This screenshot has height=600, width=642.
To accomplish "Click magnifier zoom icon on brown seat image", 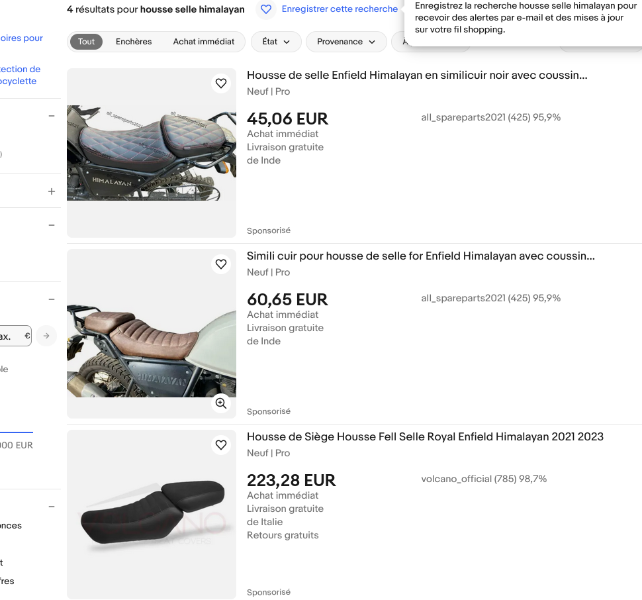I will (x=221, y=403).
